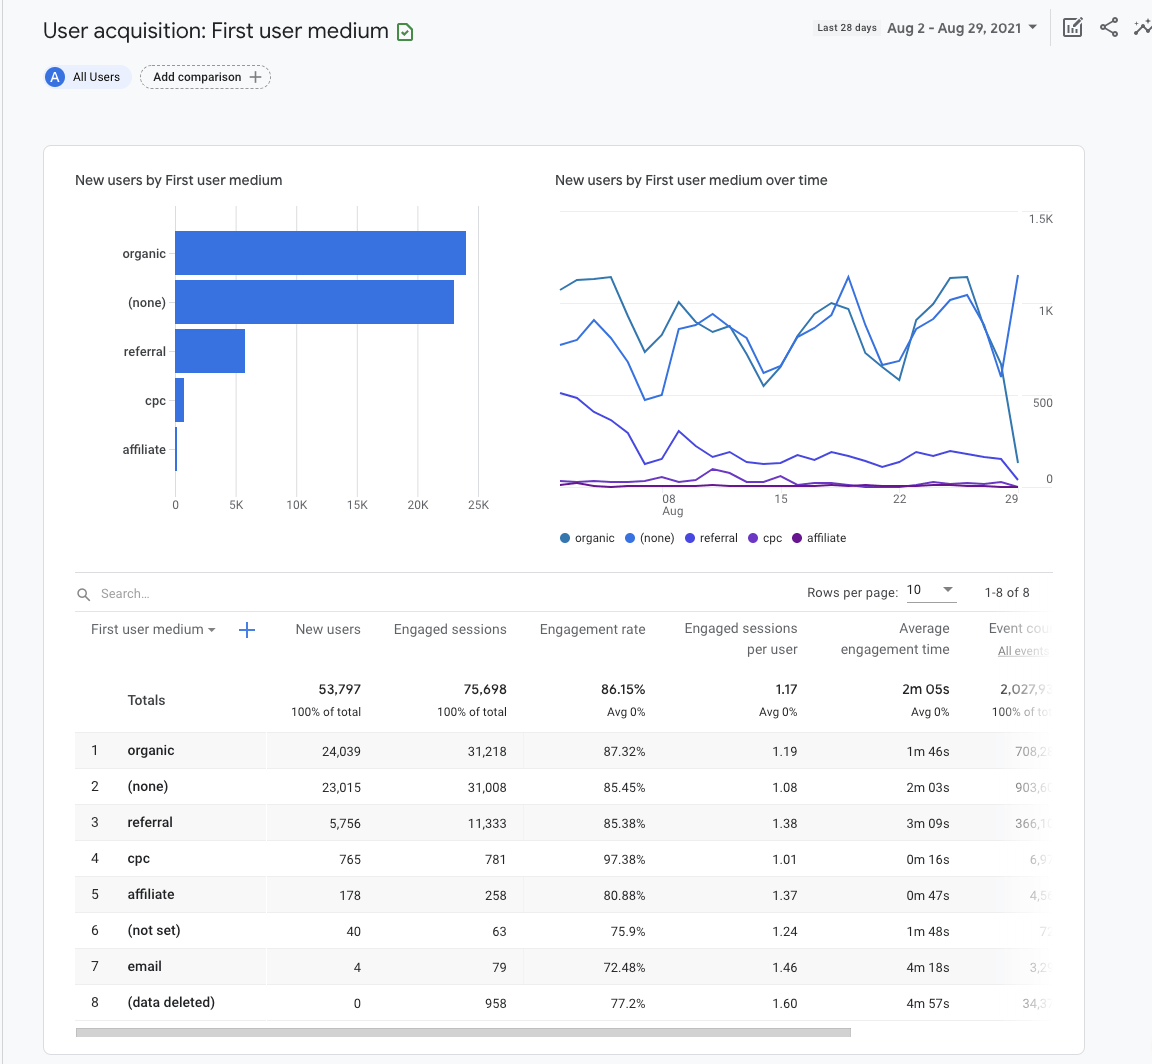The width and height of the screenshot is (1152, 1064).
Task: Toggle the referral series in chart legend
Action: [711, 538]
